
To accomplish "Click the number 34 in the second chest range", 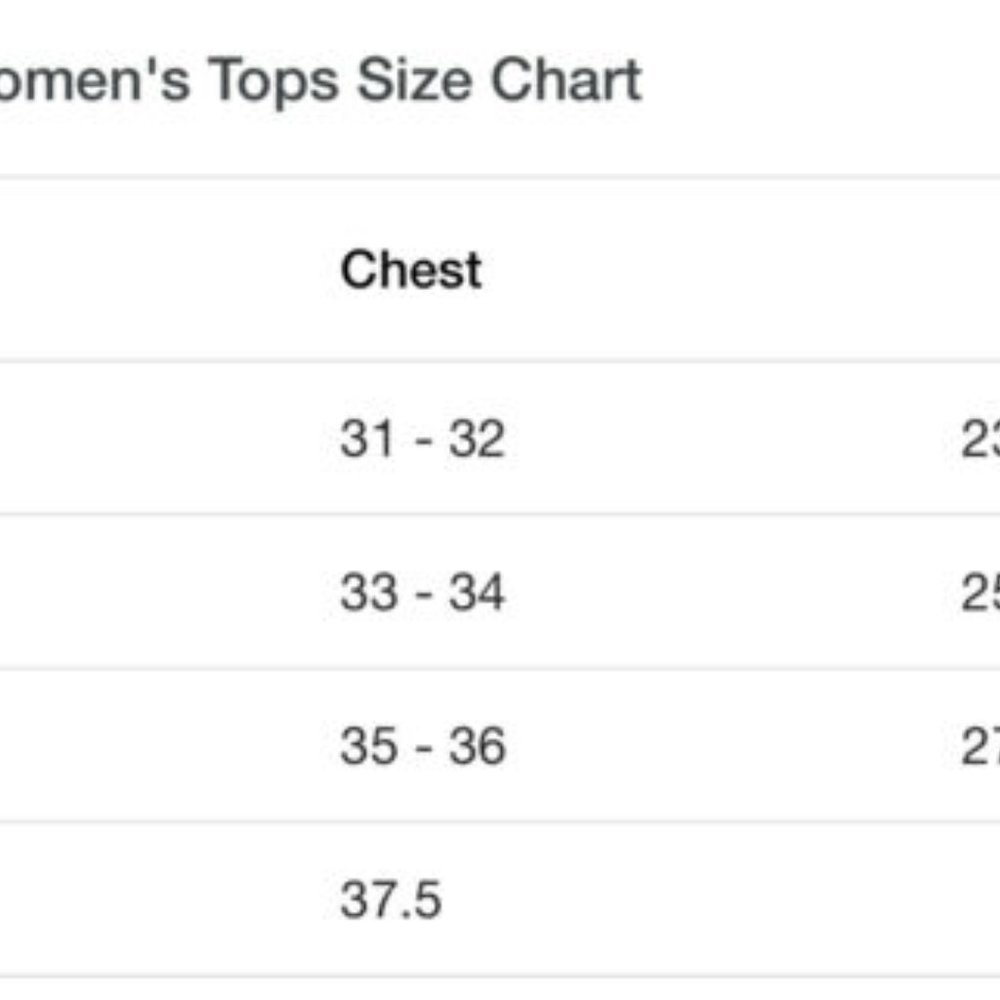I will pyautogui.click(x=476, y=593).
